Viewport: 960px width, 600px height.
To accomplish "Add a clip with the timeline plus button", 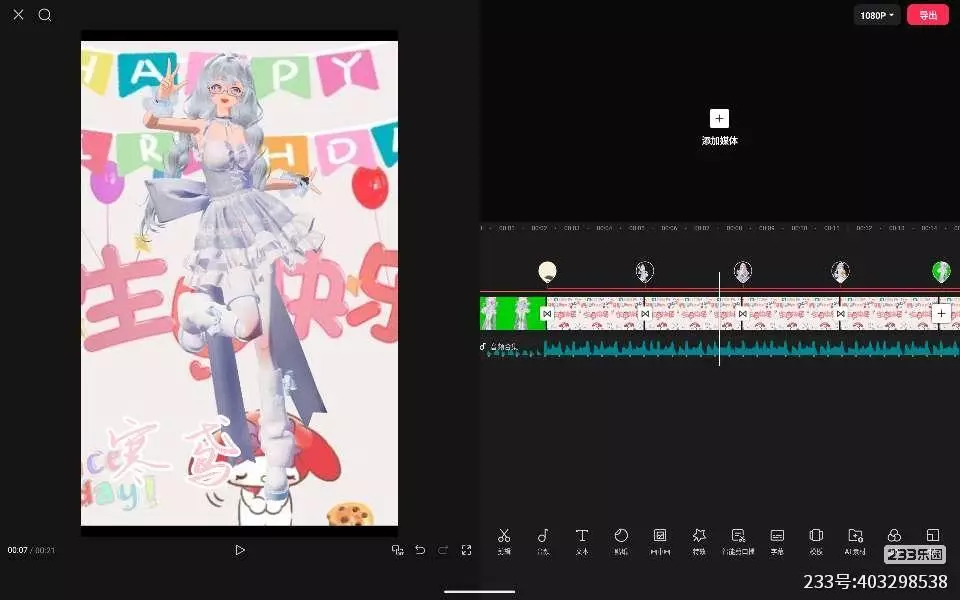I will [940, 313].
